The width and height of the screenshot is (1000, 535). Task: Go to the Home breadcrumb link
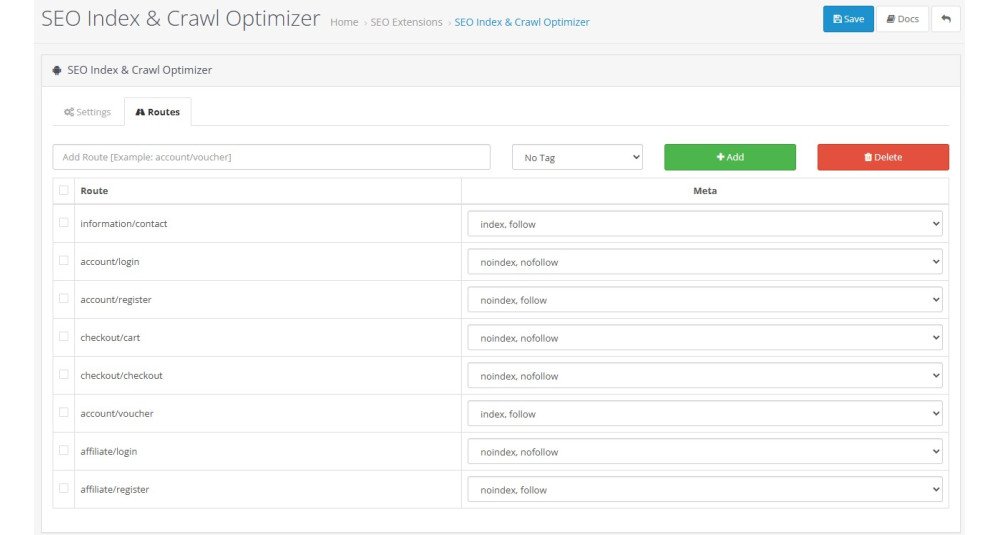pyautogui.click(x=344, y=22)
